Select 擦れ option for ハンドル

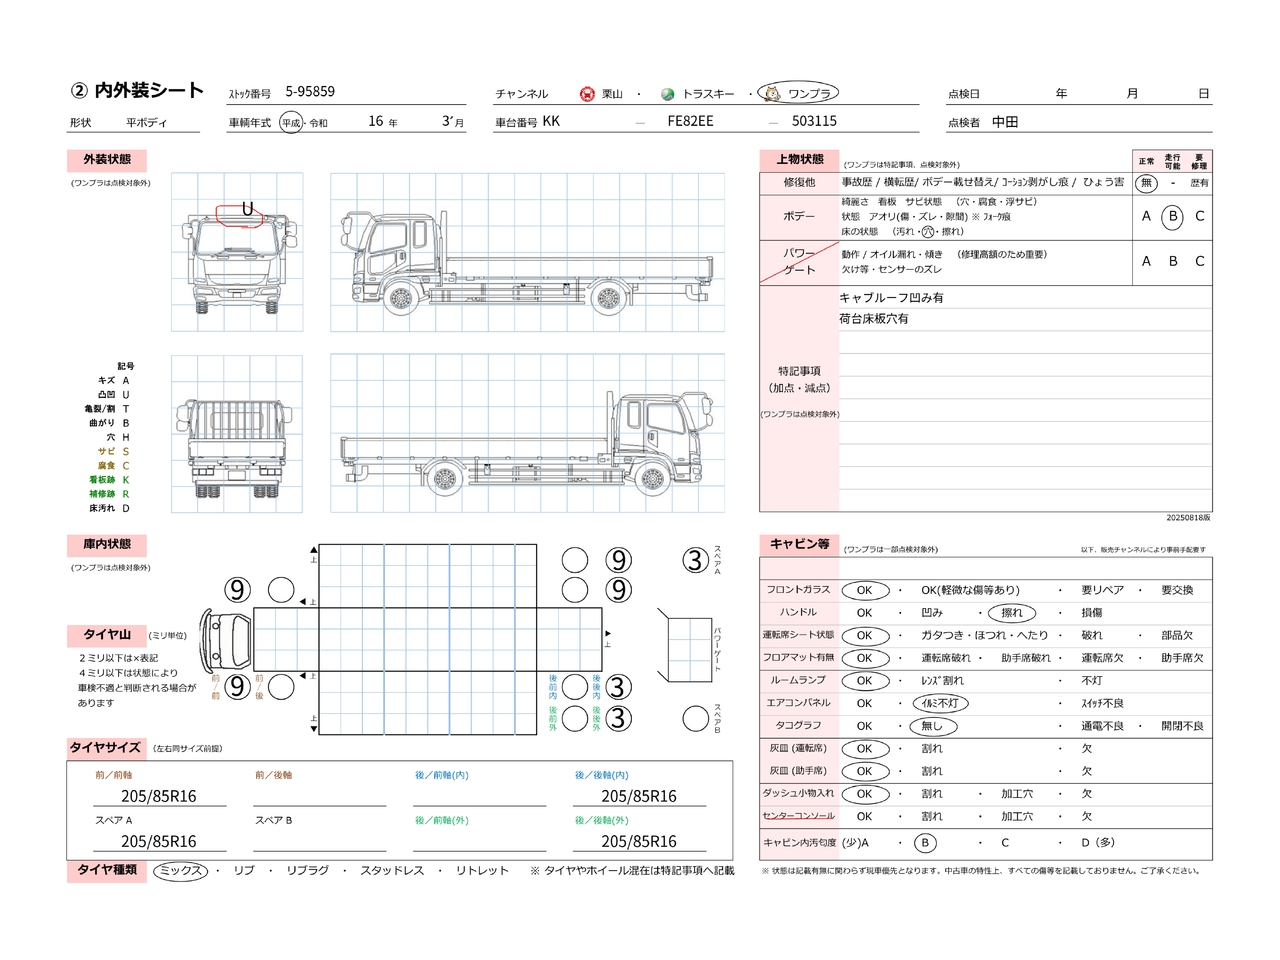(1011, 613)
